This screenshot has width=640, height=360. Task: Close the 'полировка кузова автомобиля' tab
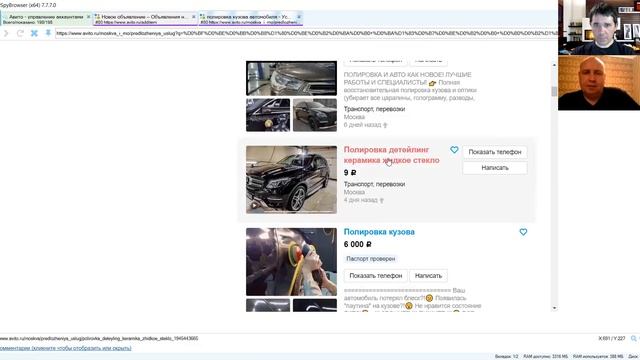(299, 17)
